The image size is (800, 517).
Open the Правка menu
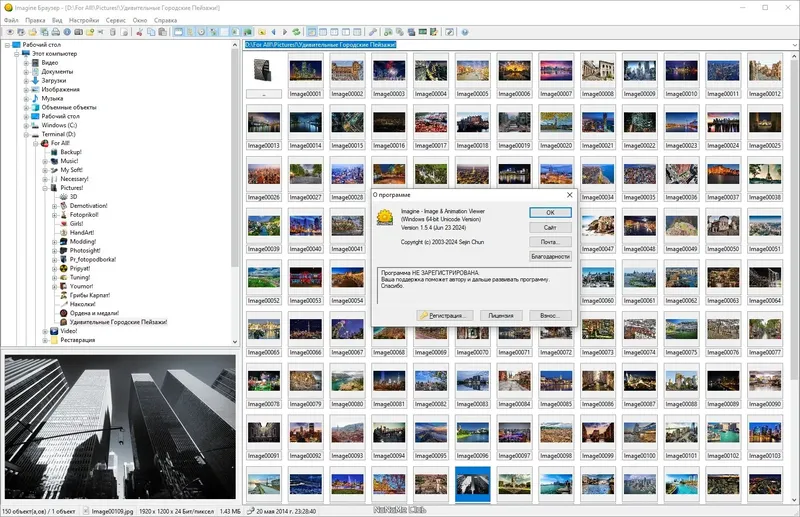(35, 20)
